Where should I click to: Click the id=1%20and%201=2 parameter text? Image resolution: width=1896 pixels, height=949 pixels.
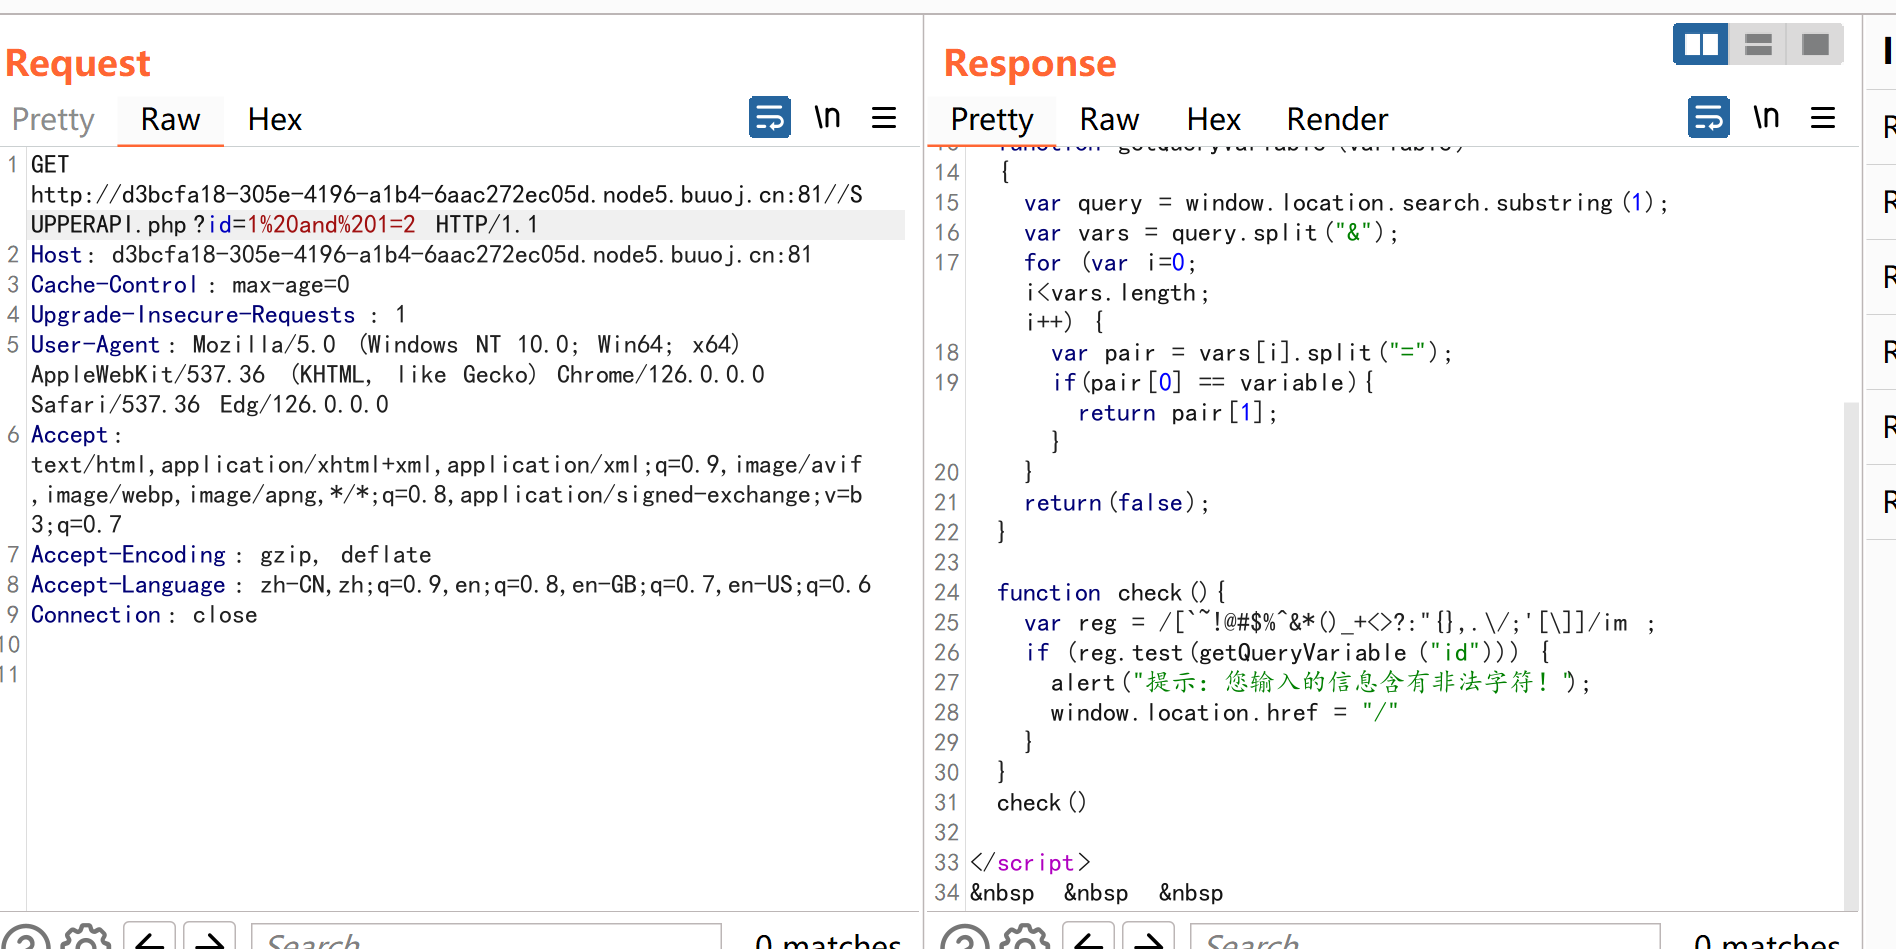pyautogui.click(x=312, y=225)
